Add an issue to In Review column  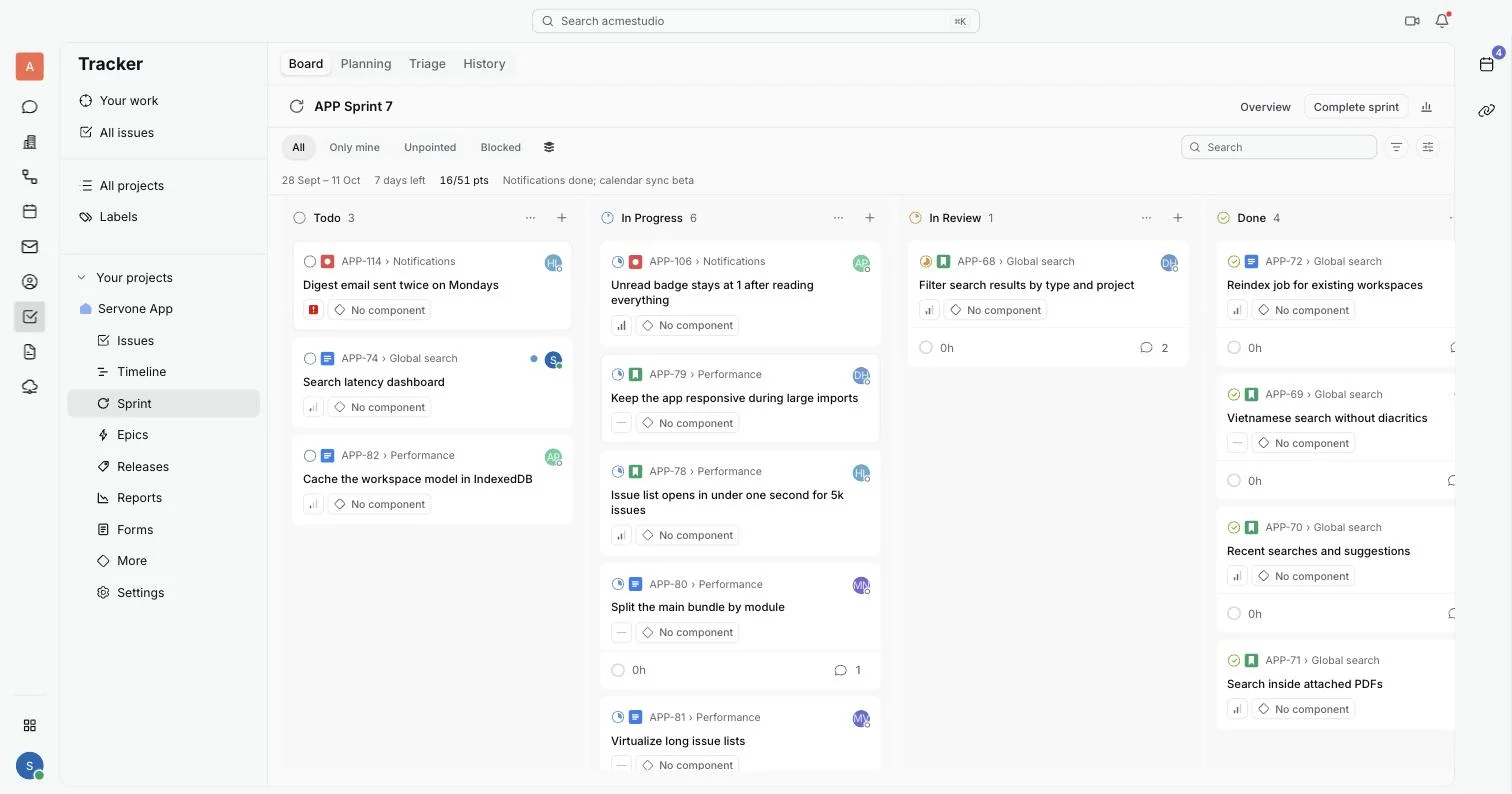(1178, 218)
